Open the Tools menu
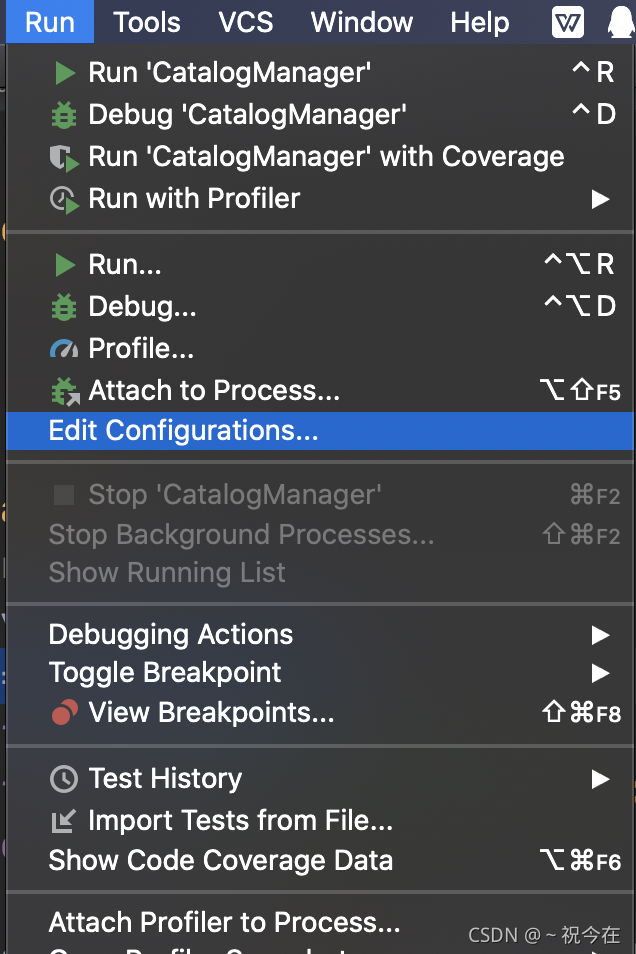636x954 pixels. click(x=147, y=22)
